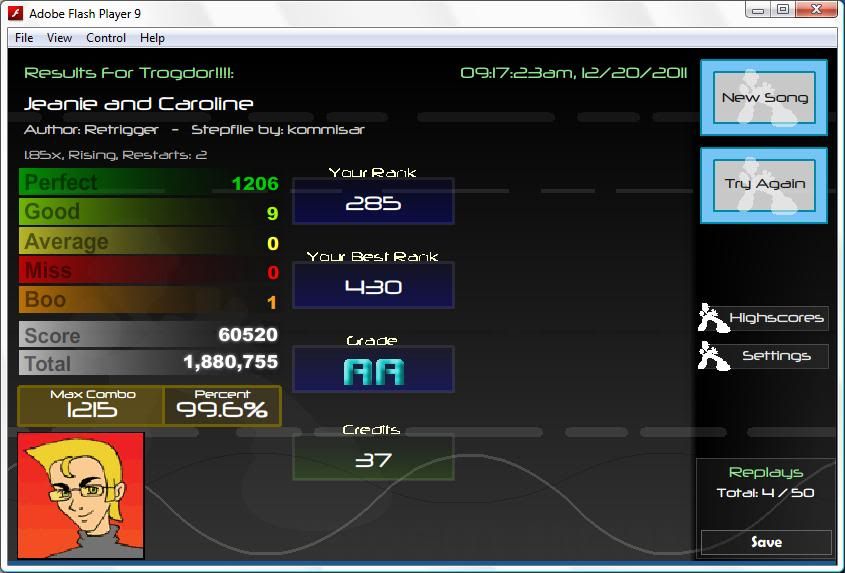Click the Credits 37 box
This screenshot has height=573, width=845.
[x=373, y=459]
